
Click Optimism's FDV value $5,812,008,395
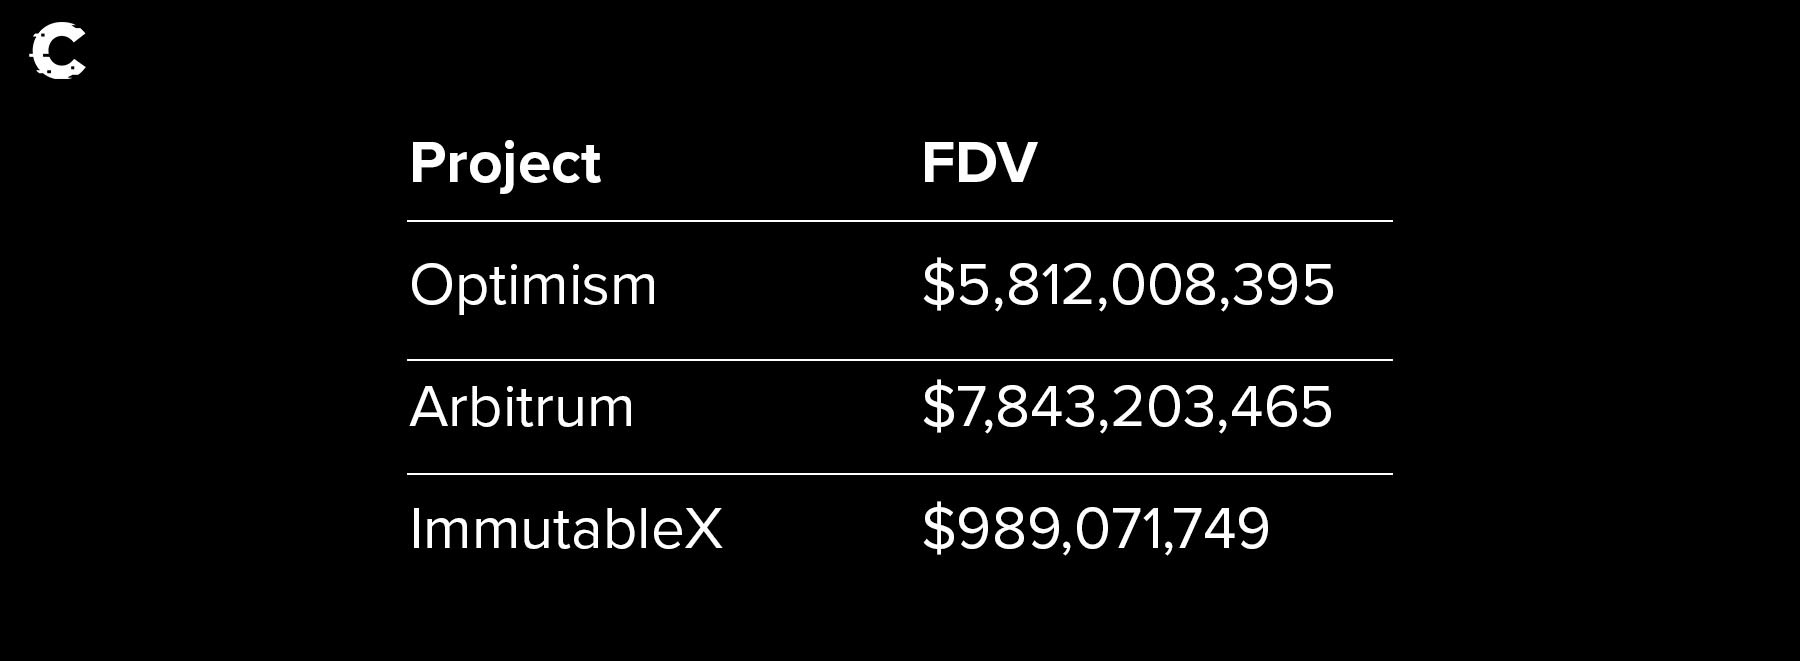[x=1127, y=285]
